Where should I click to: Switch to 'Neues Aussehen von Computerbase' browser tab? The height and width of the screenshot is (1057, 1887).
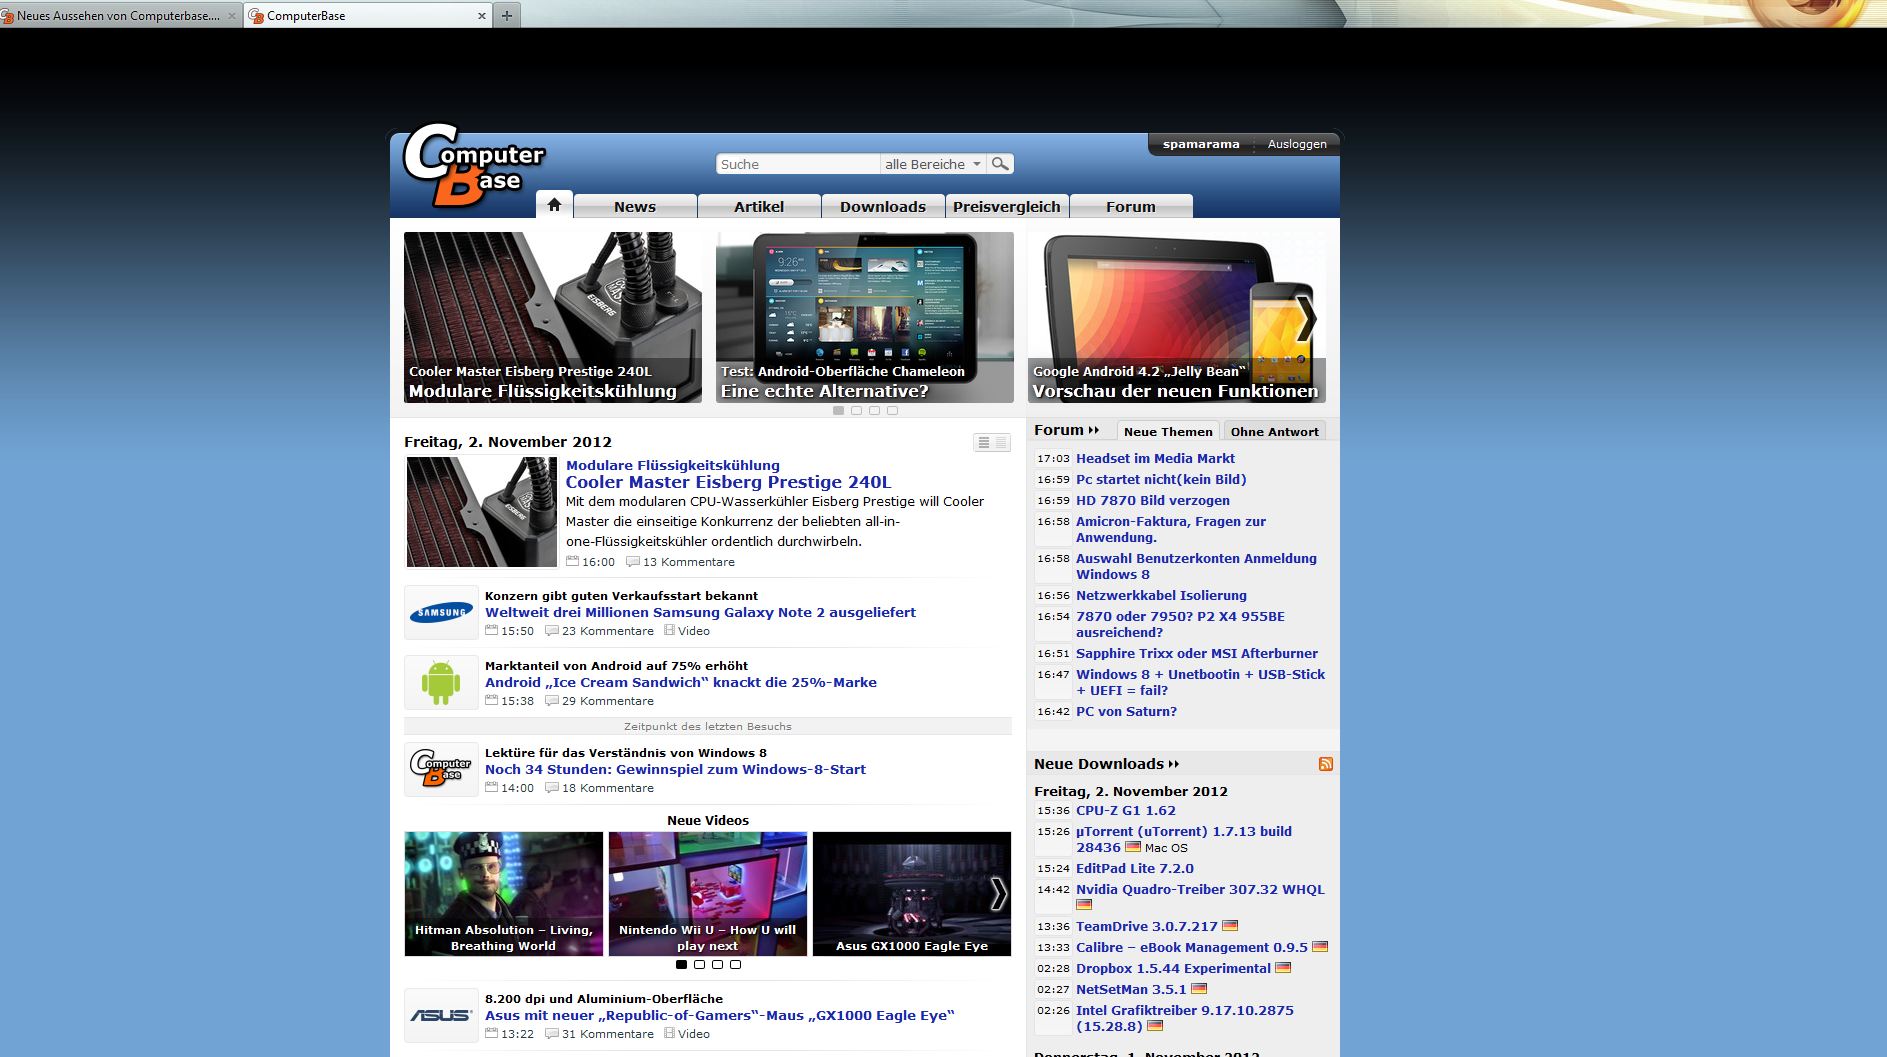tap(120, 16)
